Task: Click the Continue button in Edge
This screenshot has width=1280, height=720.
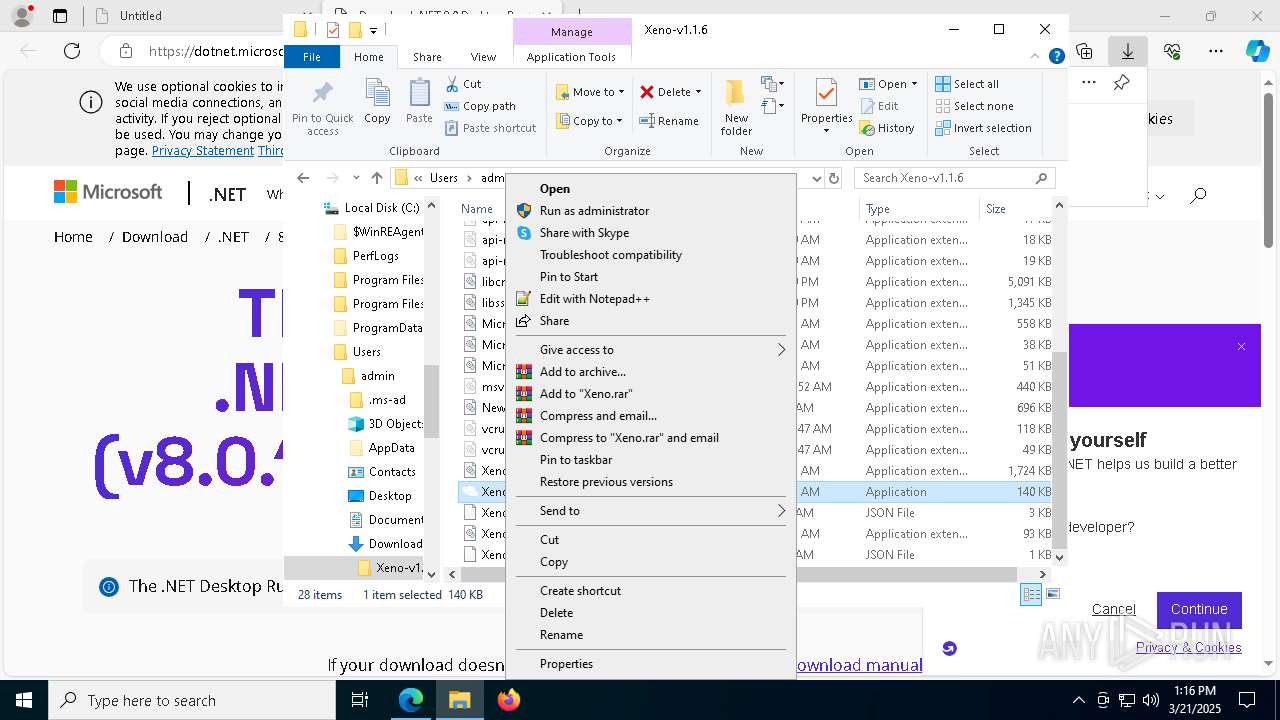Action: point(1199,609)
